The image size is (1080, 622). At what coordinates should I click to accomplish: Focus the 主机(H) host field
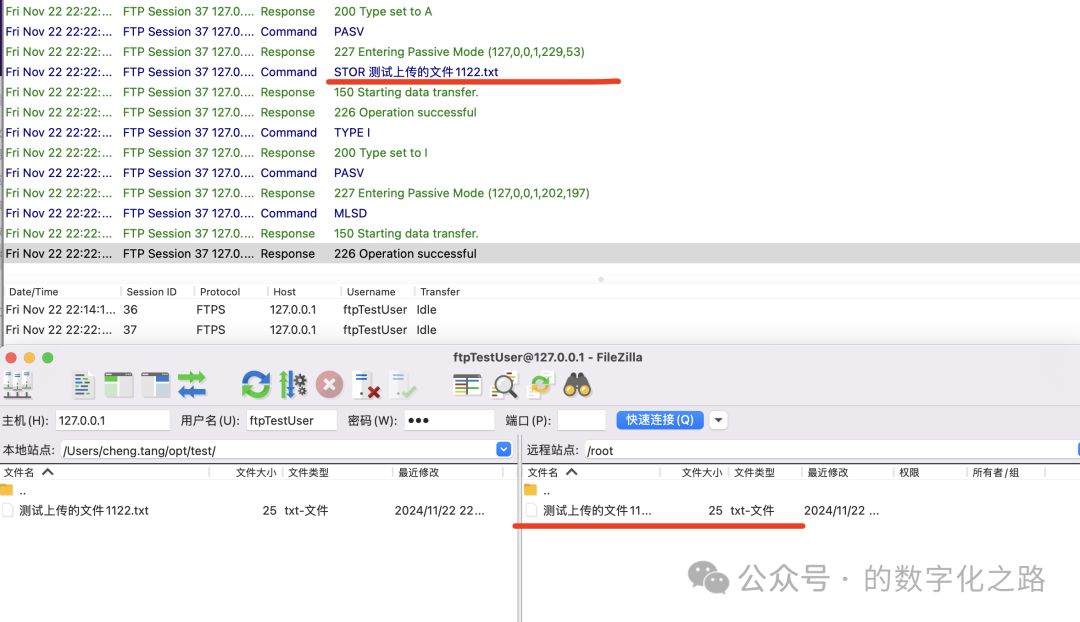pyautogui.click(x=112, y=420)
